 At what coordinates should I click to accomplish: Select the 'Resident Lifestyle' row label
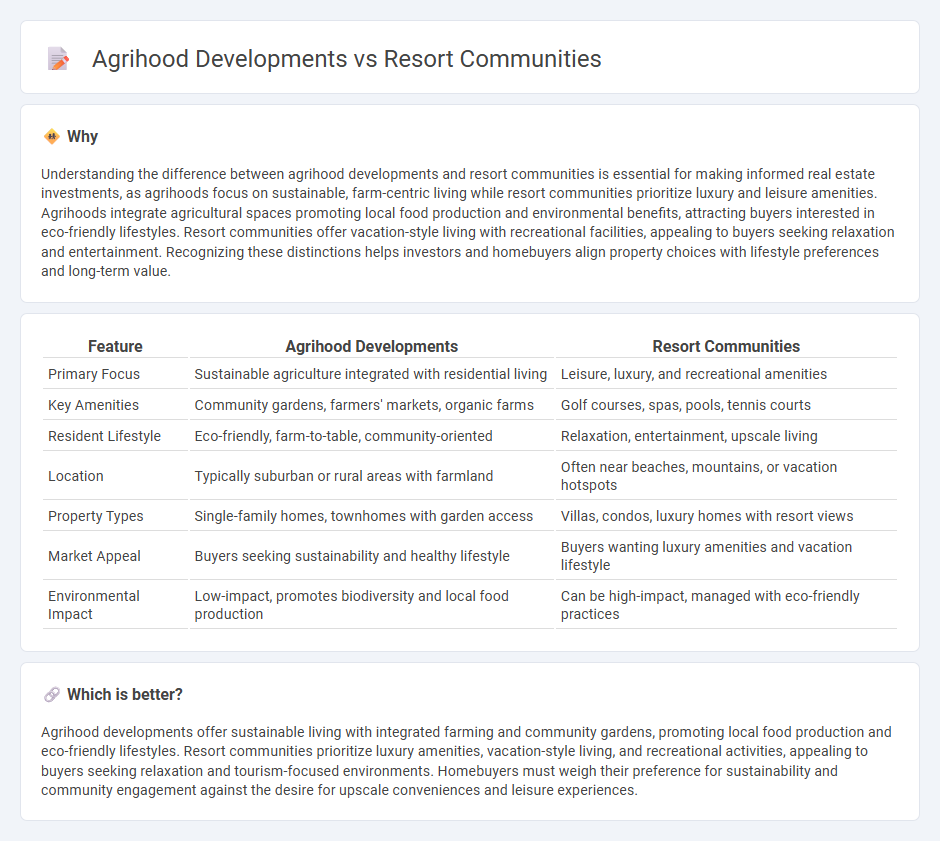[104, 436]
